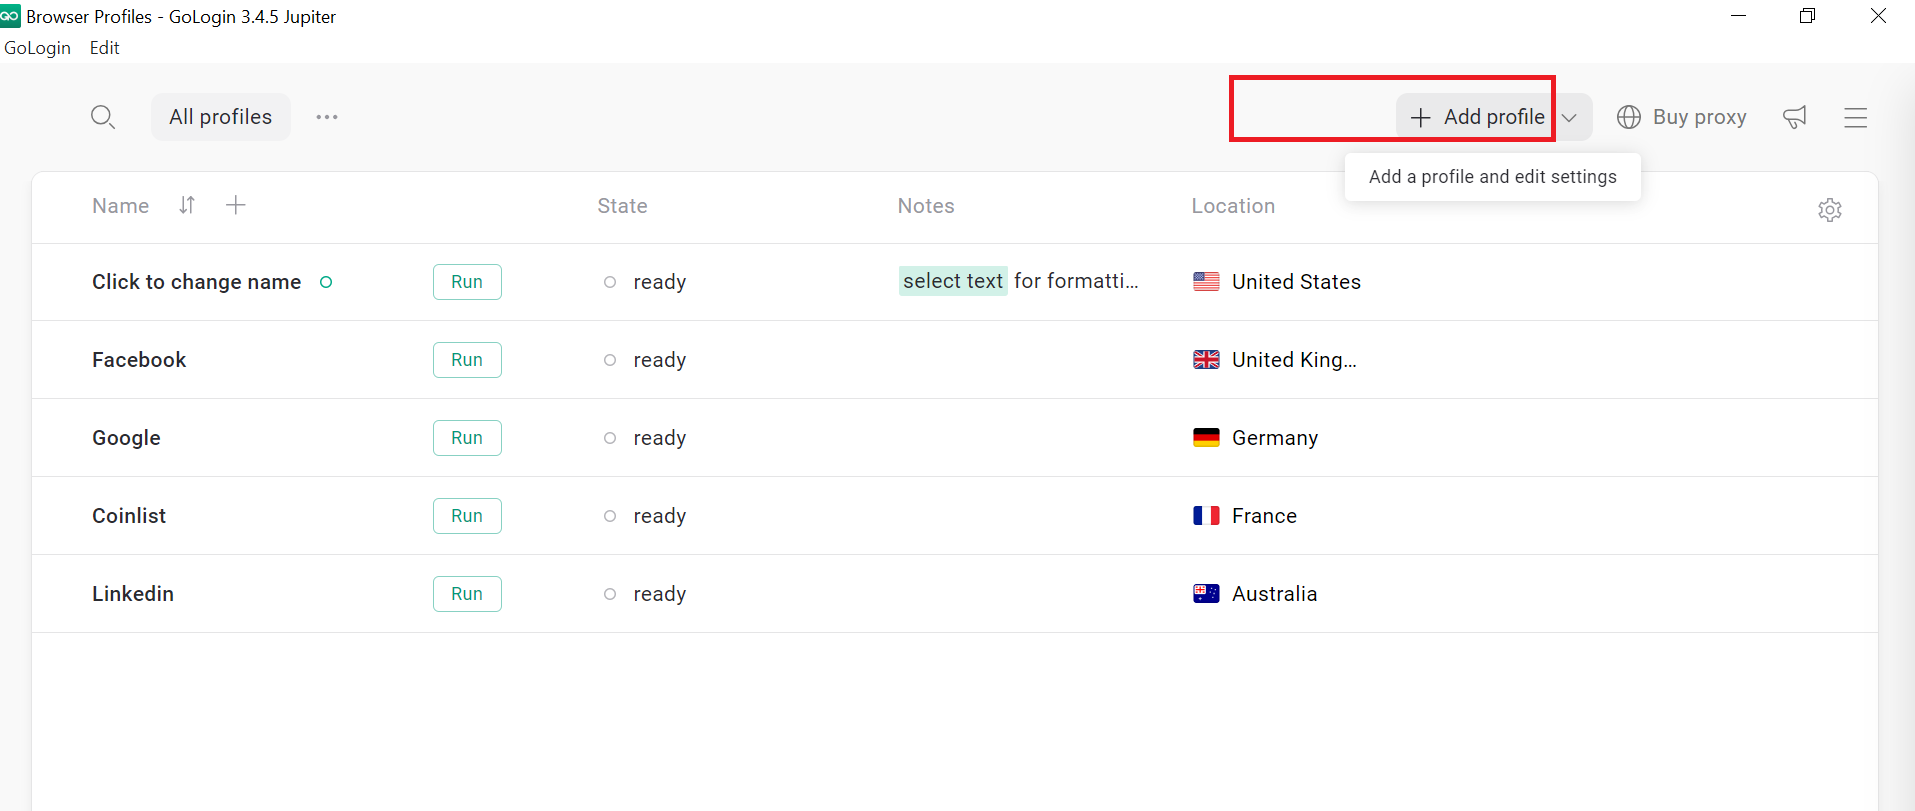Sort profiles by Name arrows icon

(x=187, y=205)
